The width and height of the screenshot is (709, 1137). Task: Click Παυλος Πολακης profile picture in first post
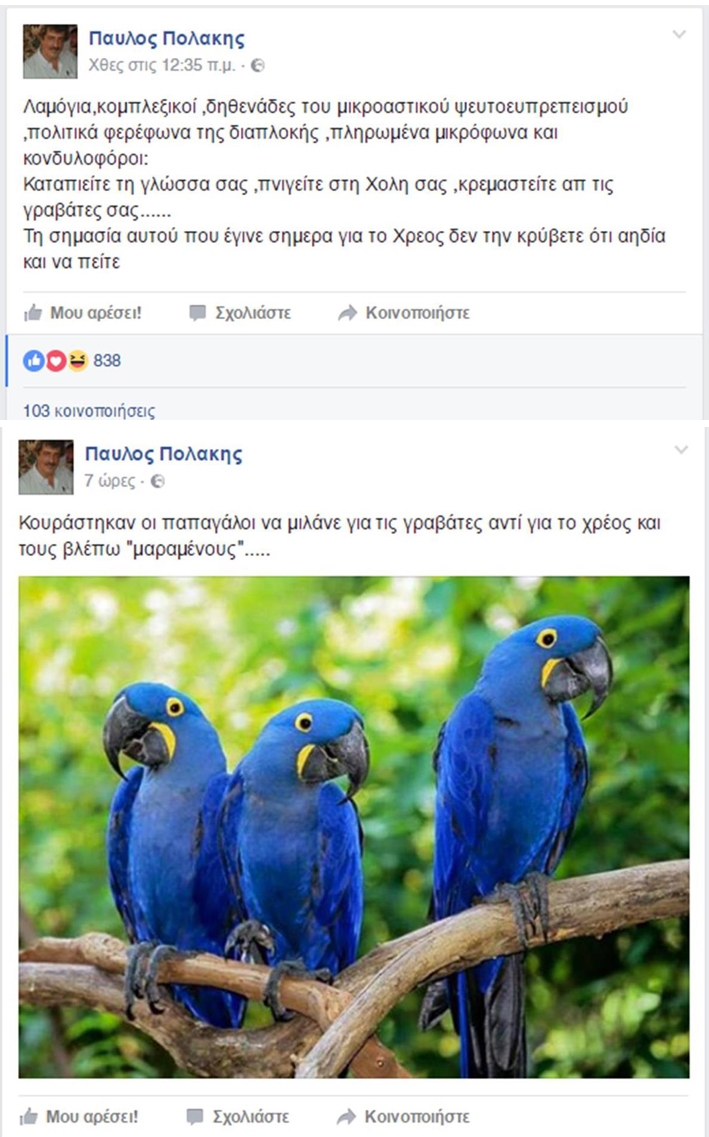pyautogui.click(x=50, y=51)
